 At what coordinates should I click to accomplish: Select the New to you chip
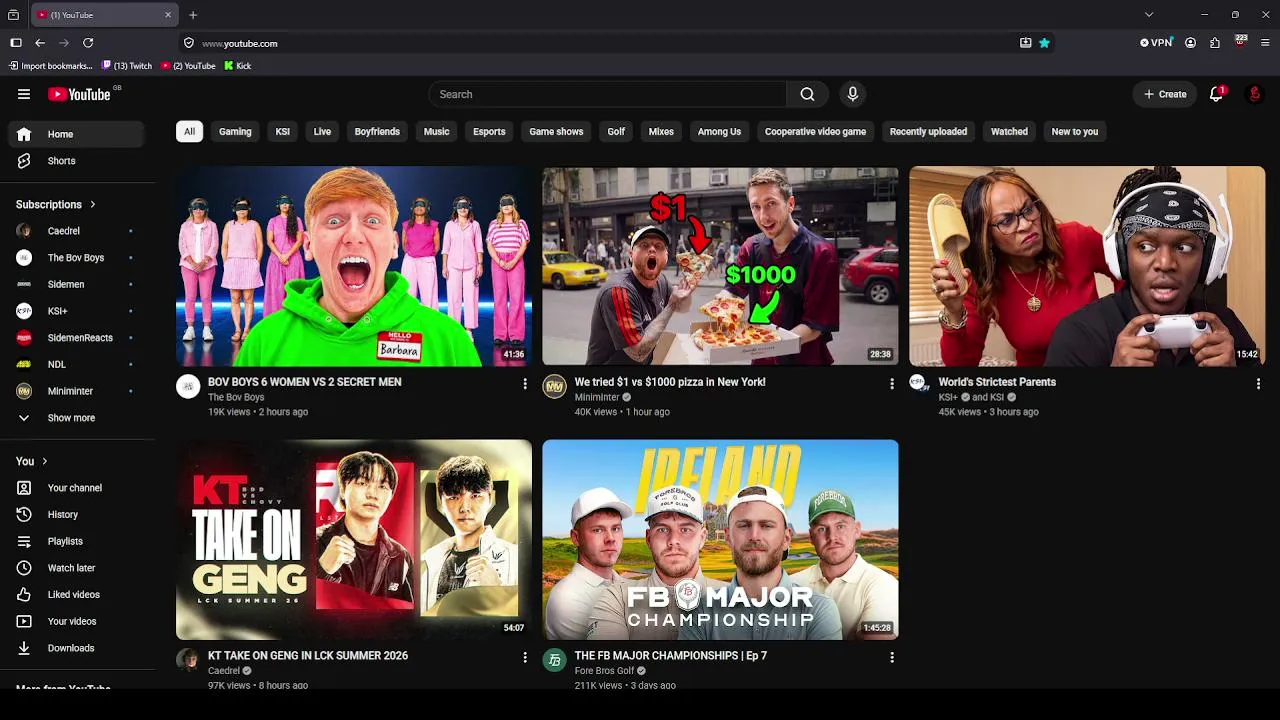pyautogui.click(x=1075, y=131)
